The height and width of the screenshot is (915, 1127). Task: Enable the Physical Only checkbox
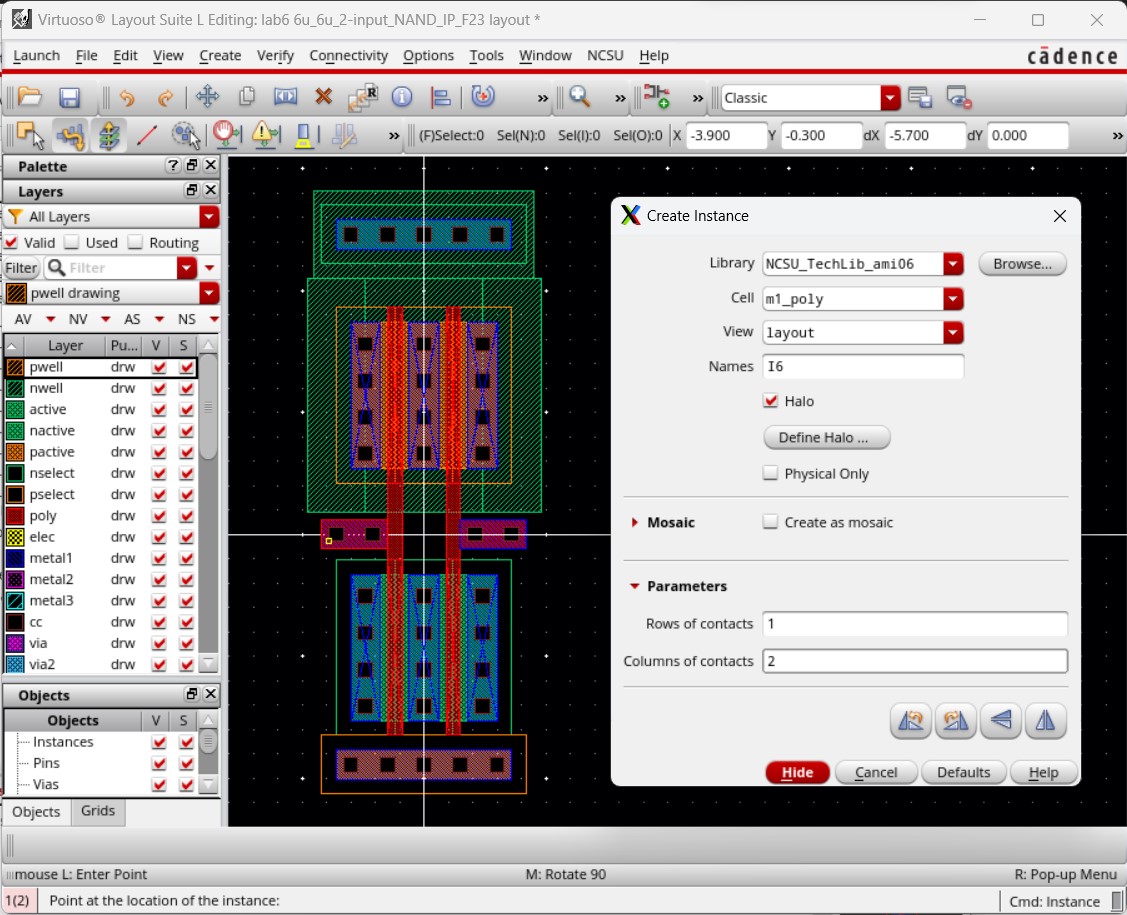point(770,474)
